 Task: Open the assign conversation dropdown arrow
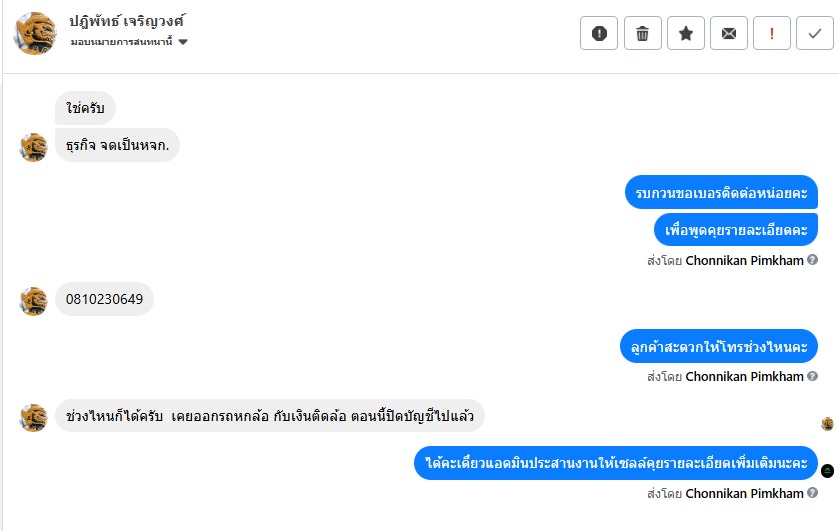183,42
